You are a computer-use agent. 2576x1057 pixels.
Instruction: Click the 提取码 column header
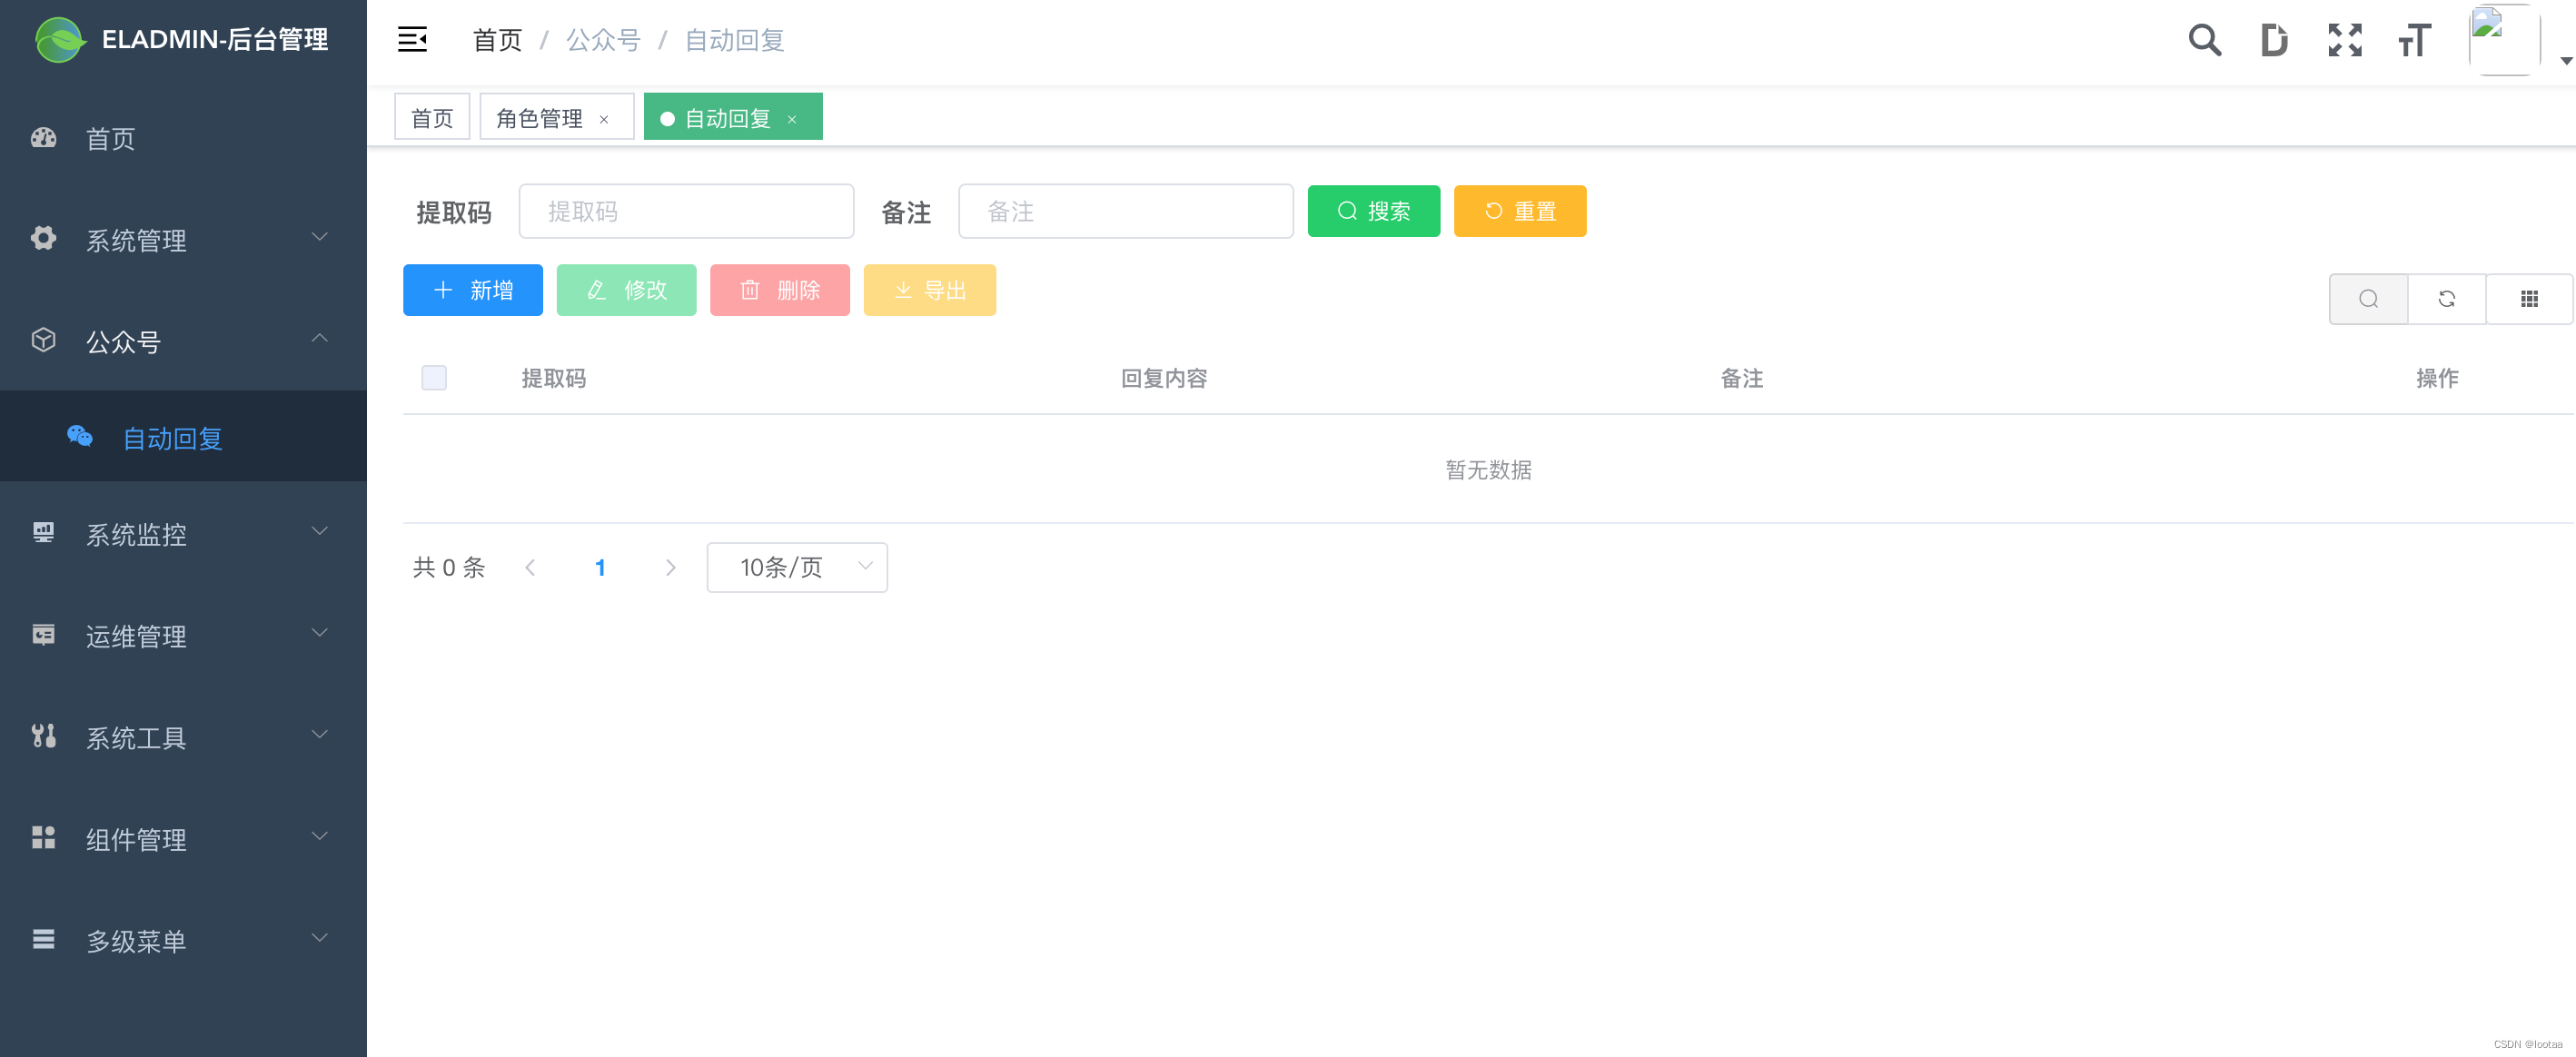pos(554,378)
